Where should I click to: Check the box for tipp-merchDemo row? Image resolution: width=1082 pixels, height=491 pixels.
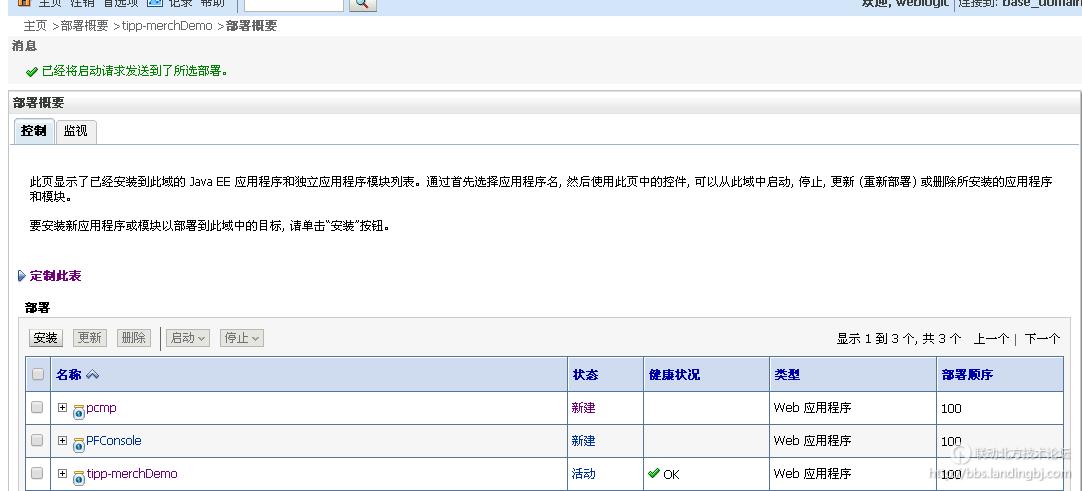click(x=37, y=473)
